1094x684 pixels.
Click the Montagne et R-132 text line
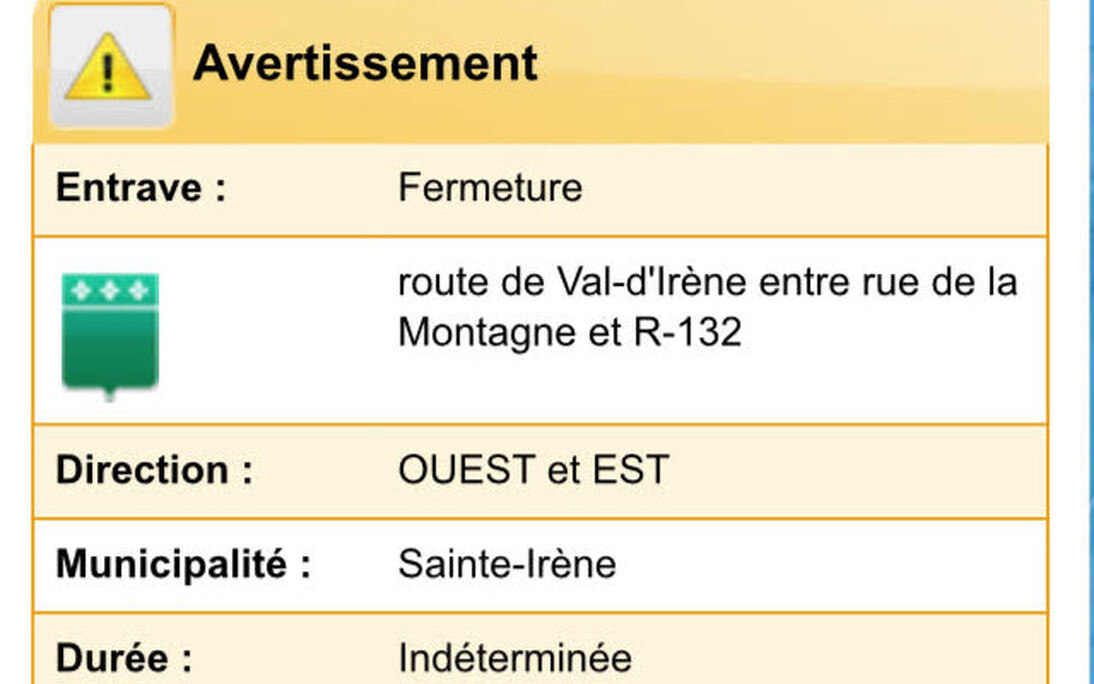(569, 332)
